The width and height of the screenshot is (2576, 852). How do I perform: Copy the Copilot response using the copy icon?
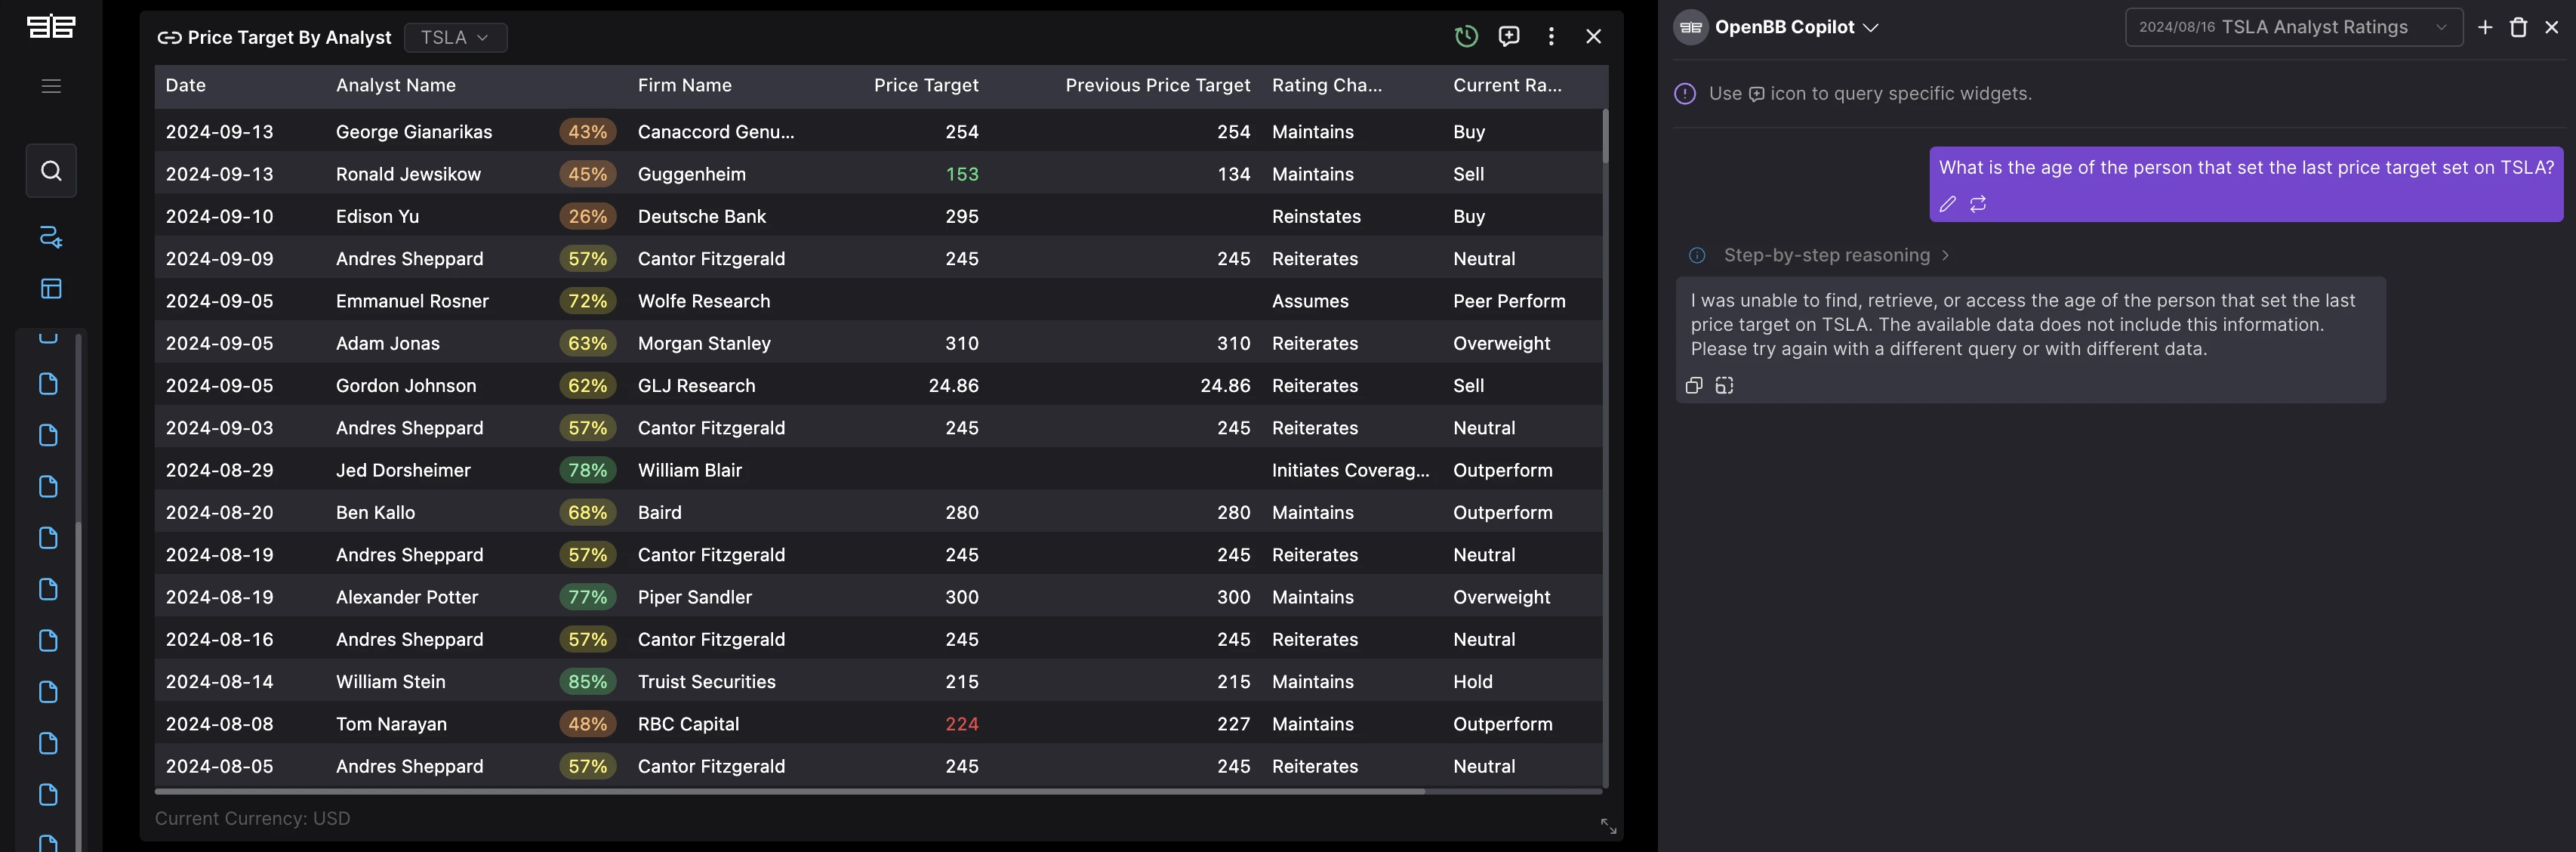pos(1694,386)
